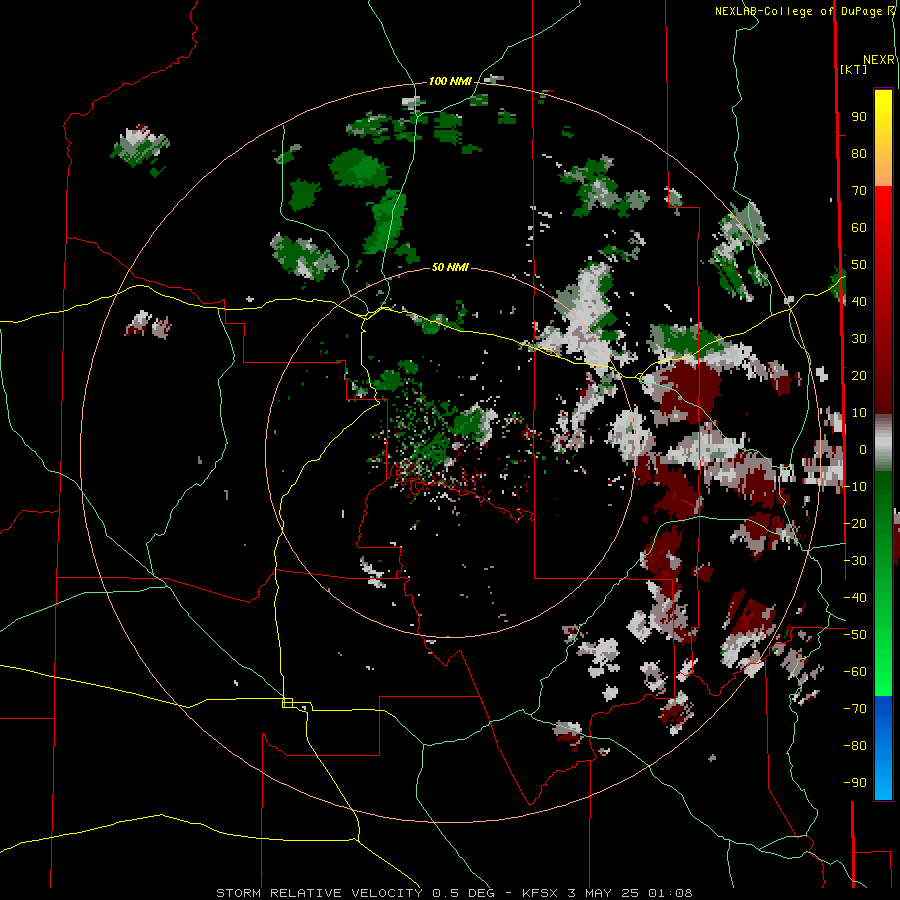This screenshot has width=900, height=900.
Task: Click the "[KT]" units label
Action: pos(854,69)
